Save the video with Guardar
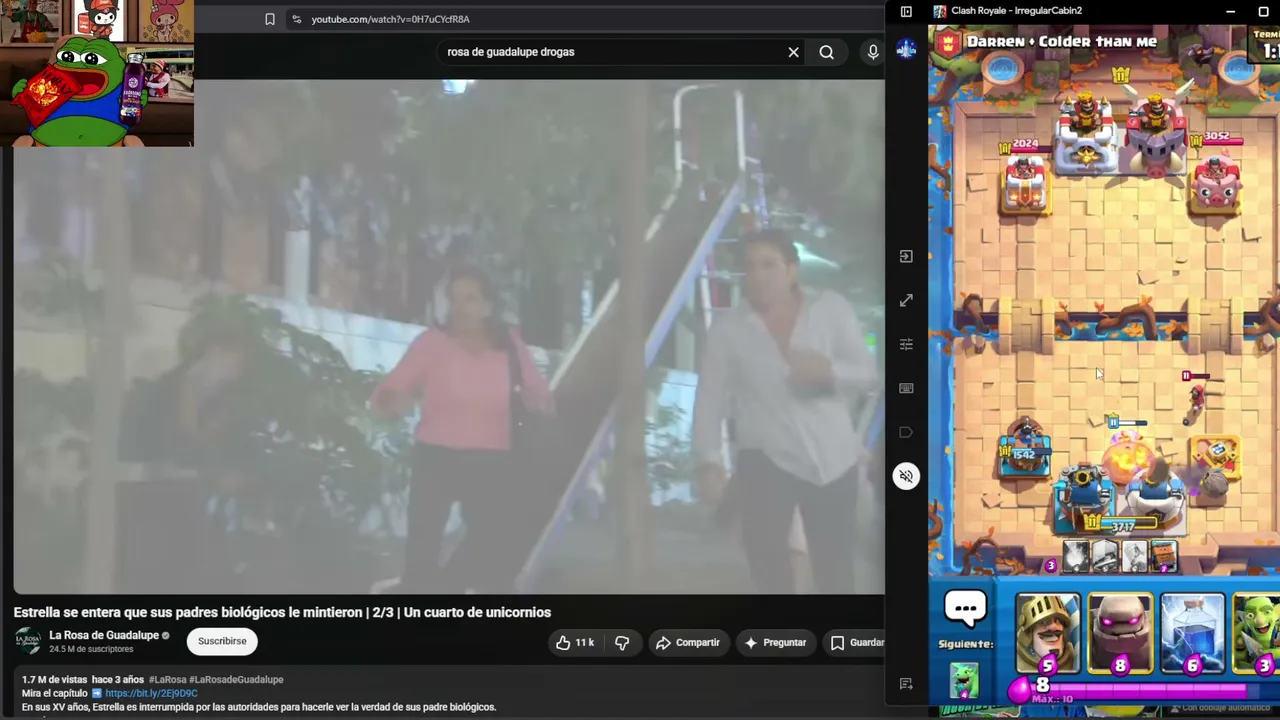Viewport: 1280px width, 720px height. 857,642
